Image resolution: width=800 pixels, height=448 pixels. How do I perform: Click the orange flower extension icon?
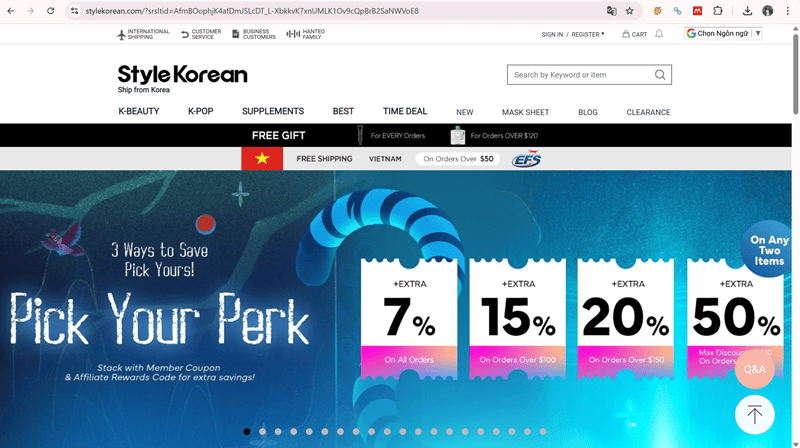tap(657, 11)
